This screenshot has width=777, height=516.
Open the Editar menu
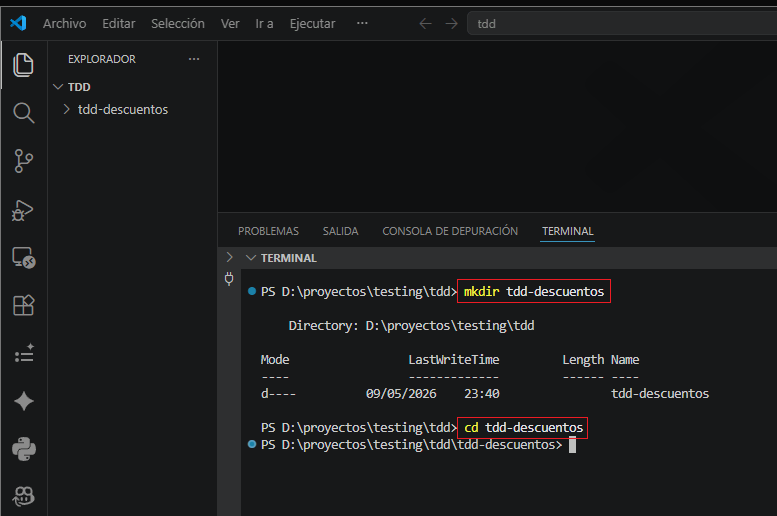point(118,23)
